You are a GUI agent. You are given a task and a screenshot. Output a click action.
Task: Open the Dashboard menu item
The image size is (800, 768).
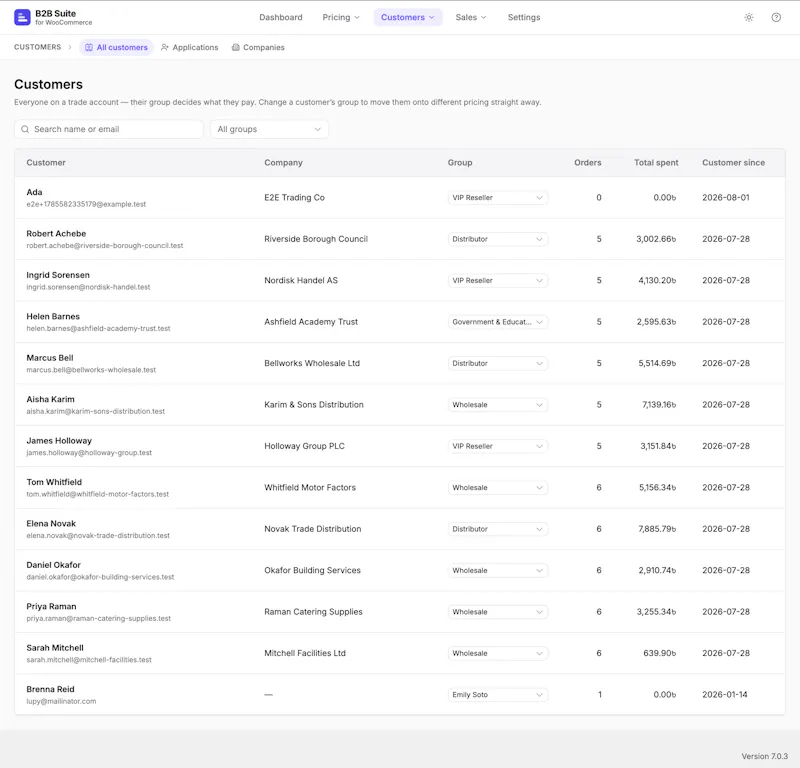point(281,17)
